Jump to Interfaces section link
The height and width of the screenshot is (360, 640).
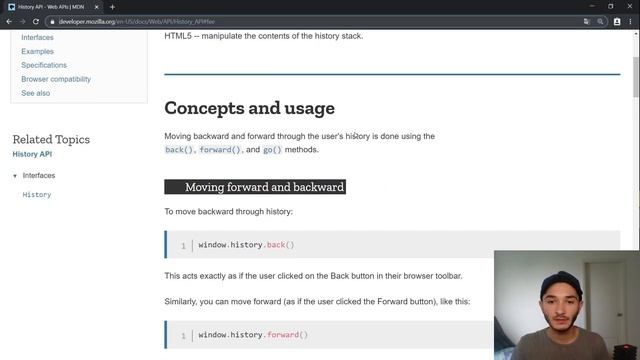(x=37, y=37)
